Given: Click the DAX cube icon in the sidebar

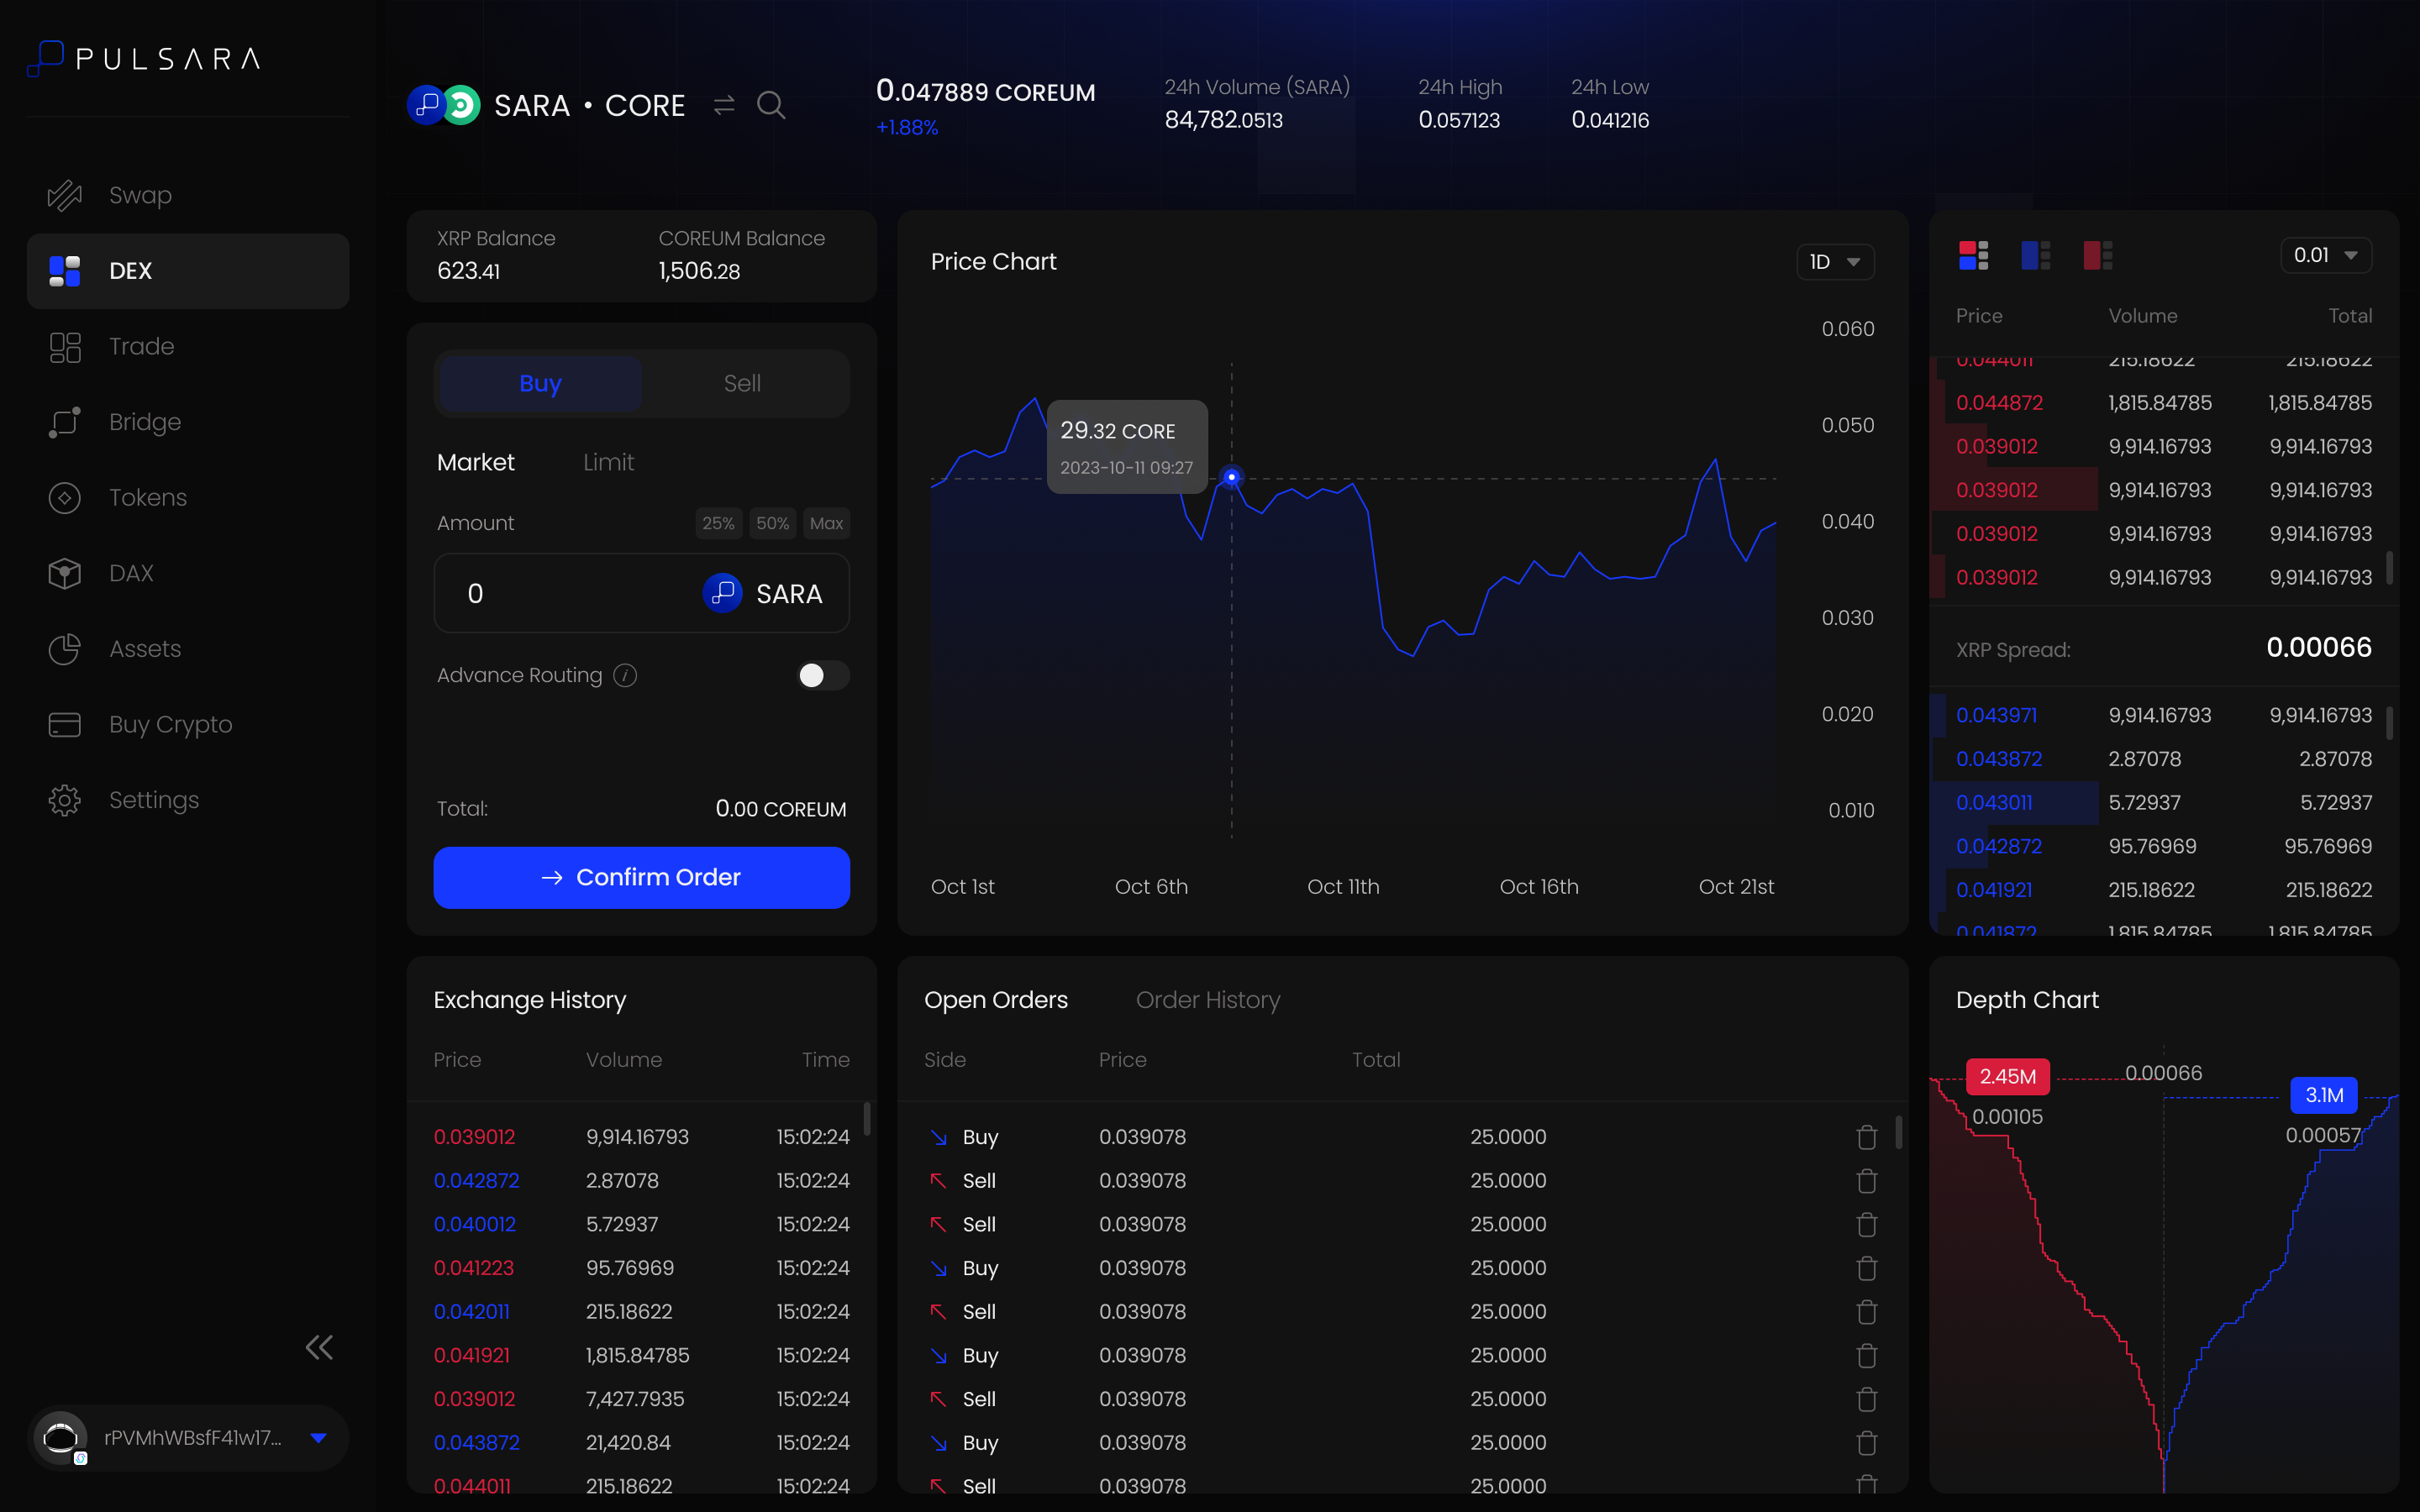Looking at the screenshot, I should [x=64, y=573].
